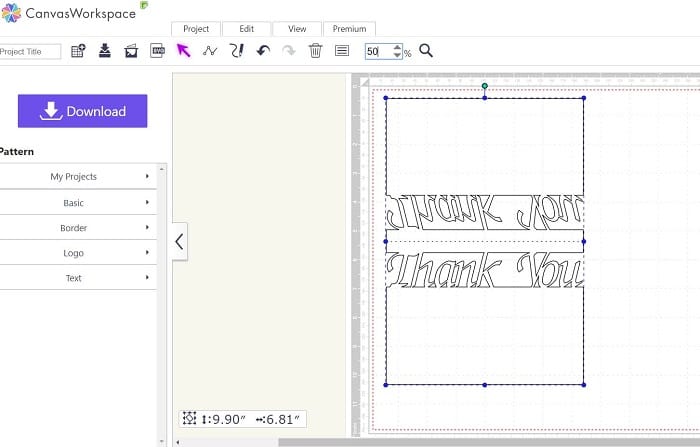Click the Save project tray icon

click(104, 50)
